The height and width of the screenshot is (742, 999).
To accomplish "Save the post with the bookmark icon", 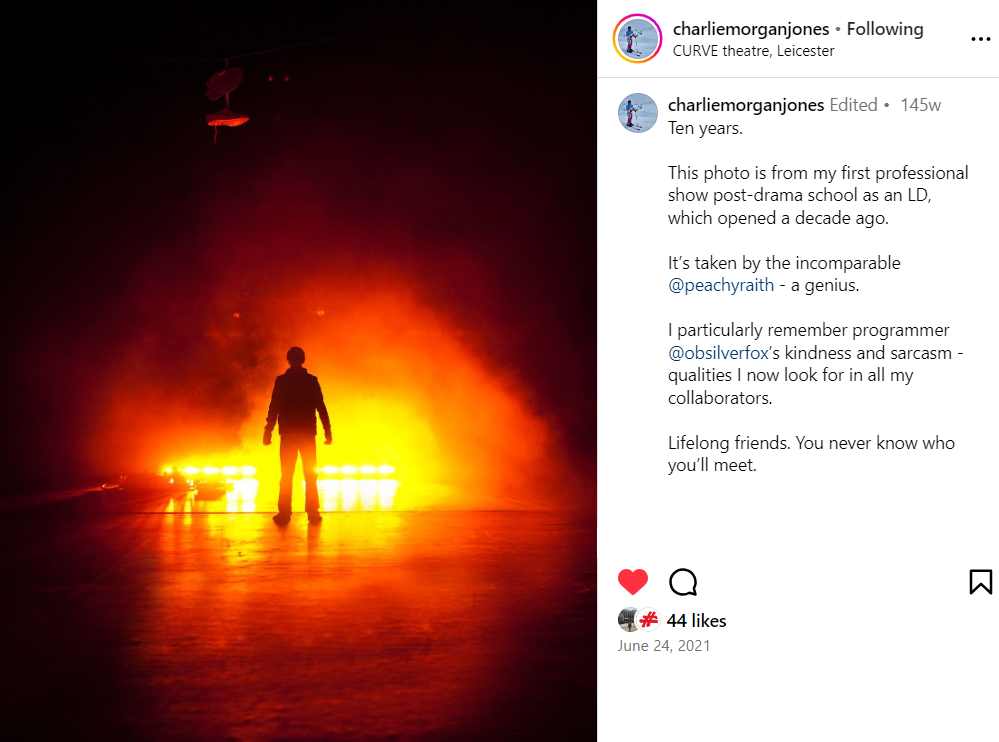I will point(981,582).
